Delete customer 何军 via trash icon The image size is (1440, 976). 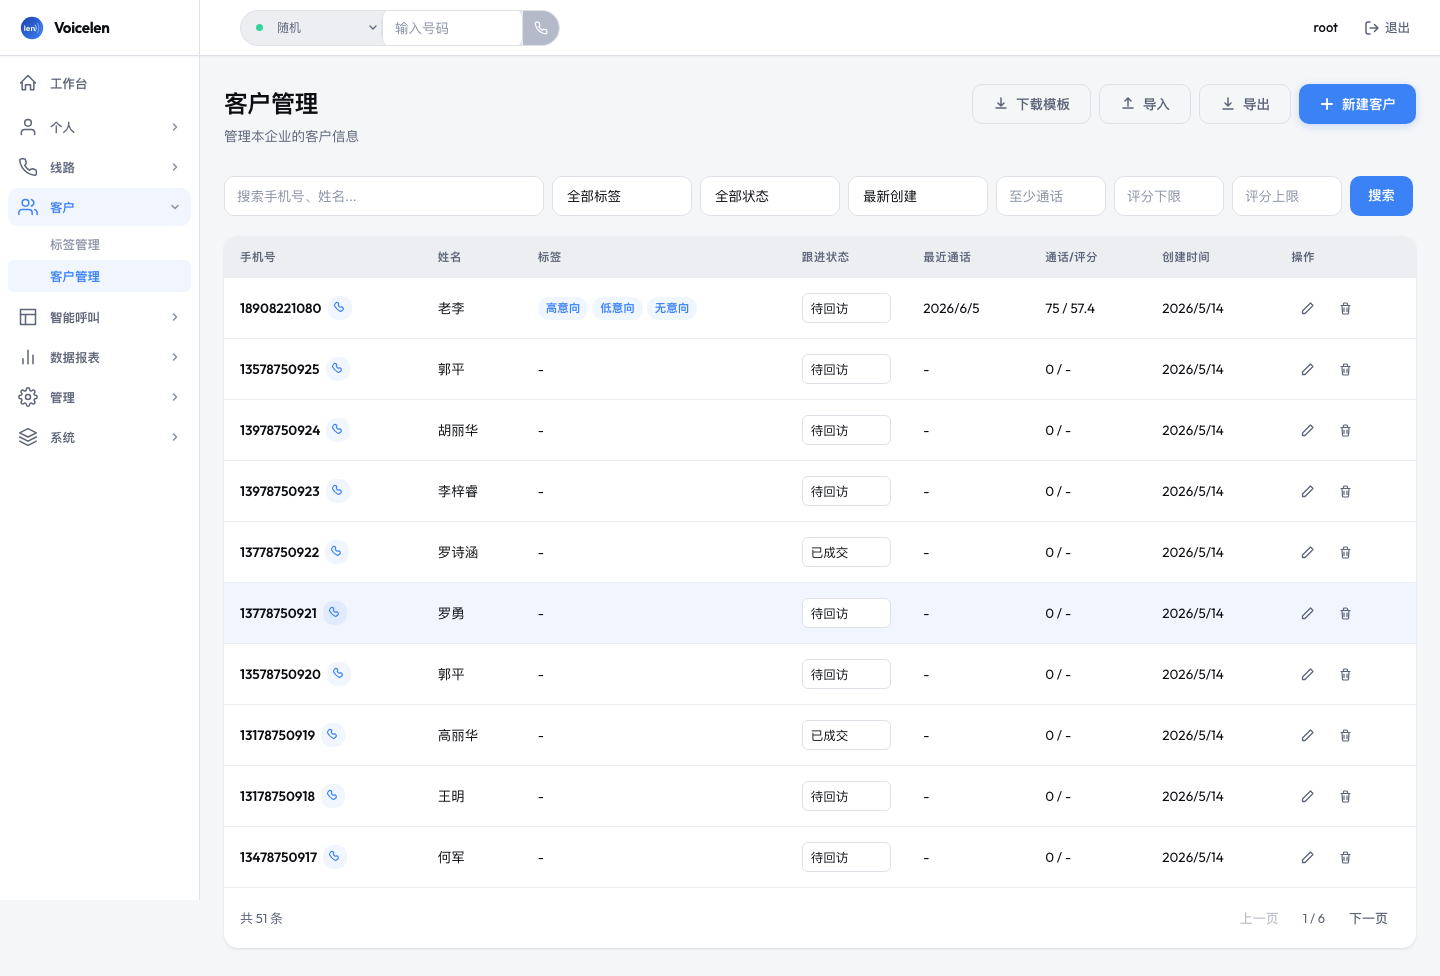[x=1345, y=857]
